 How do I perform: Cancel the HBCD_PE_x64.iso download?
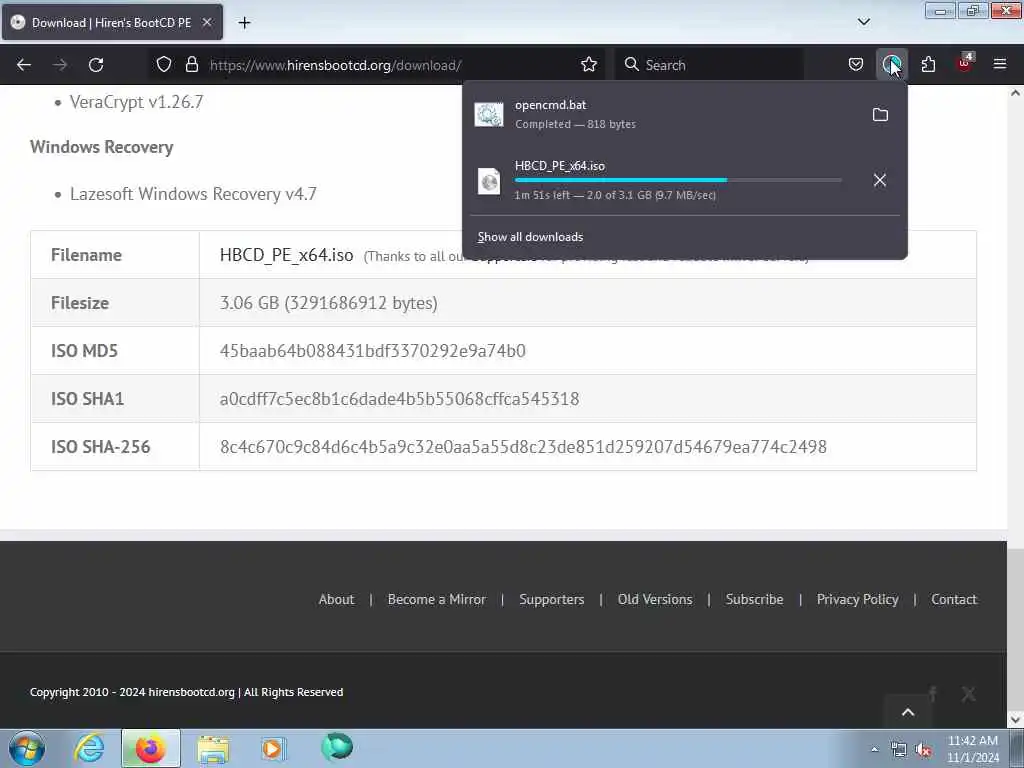pyautogui.click(x=880, y=180)
